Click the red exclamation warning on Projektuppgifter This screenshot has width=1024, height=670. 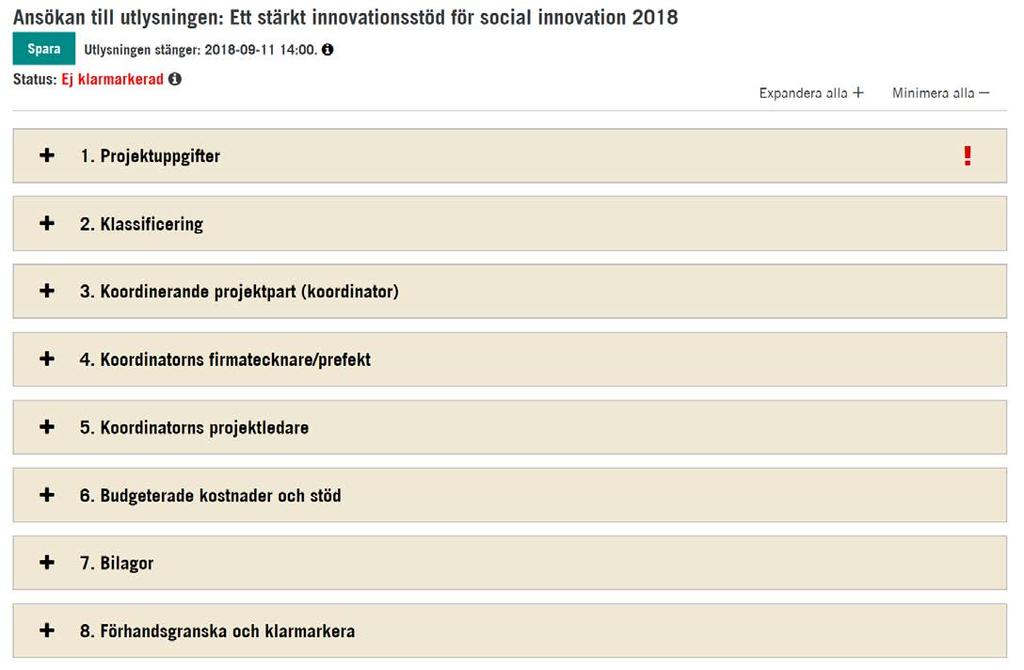point(967,155)
